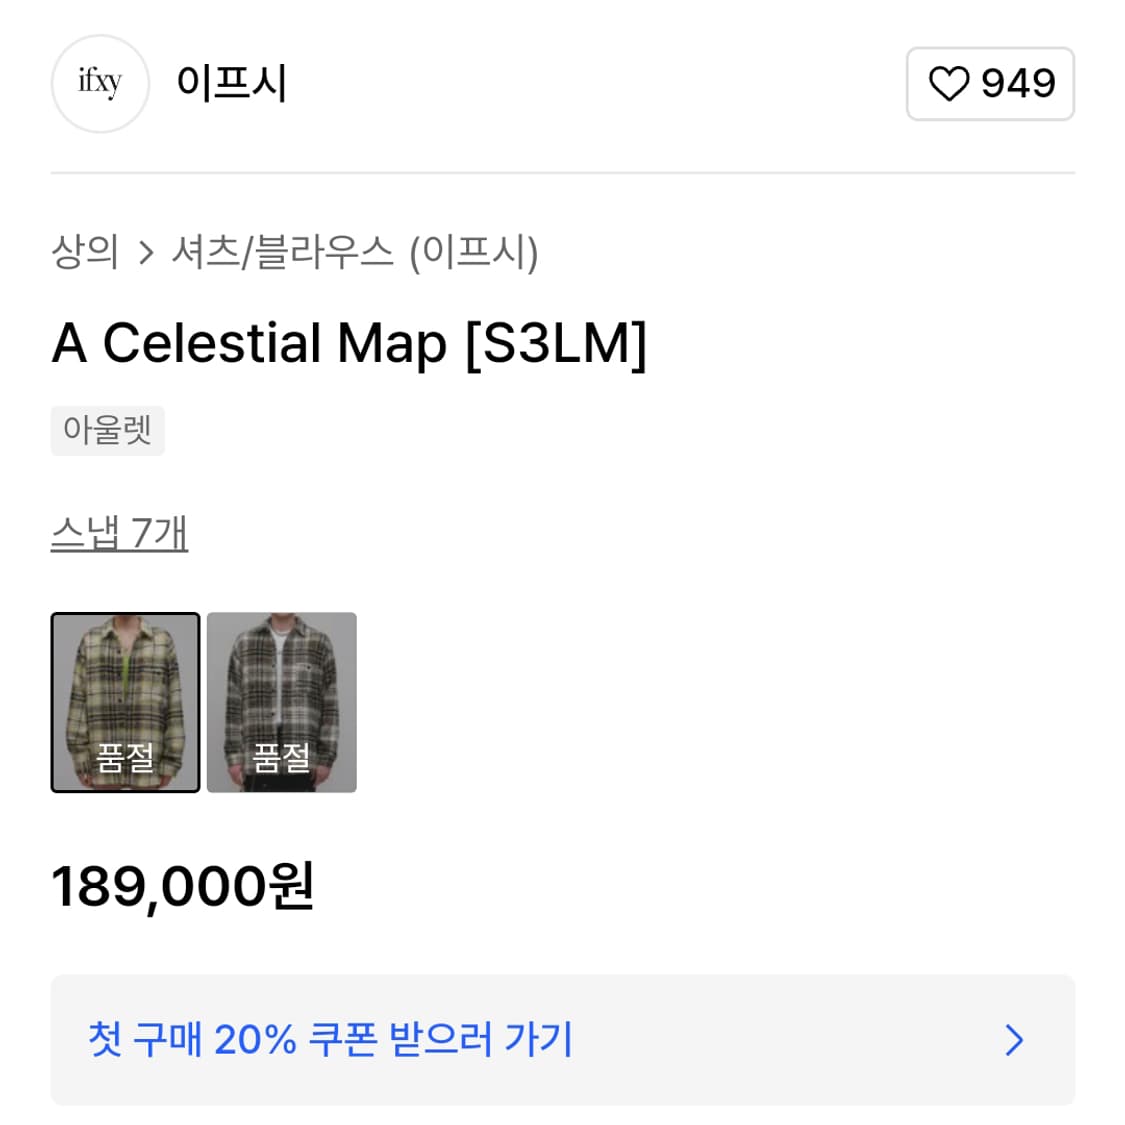Click the underlined 7개 snap count
Image resolution: width=1125 pixels, height=1125 pixels.
[x=159, y=533]
